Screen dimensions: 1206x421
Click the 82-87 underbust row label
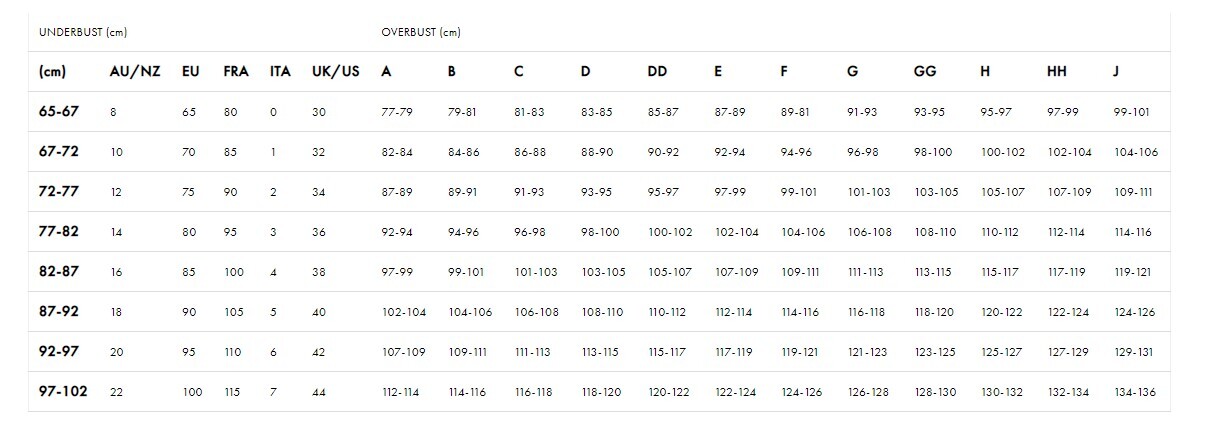58,272
